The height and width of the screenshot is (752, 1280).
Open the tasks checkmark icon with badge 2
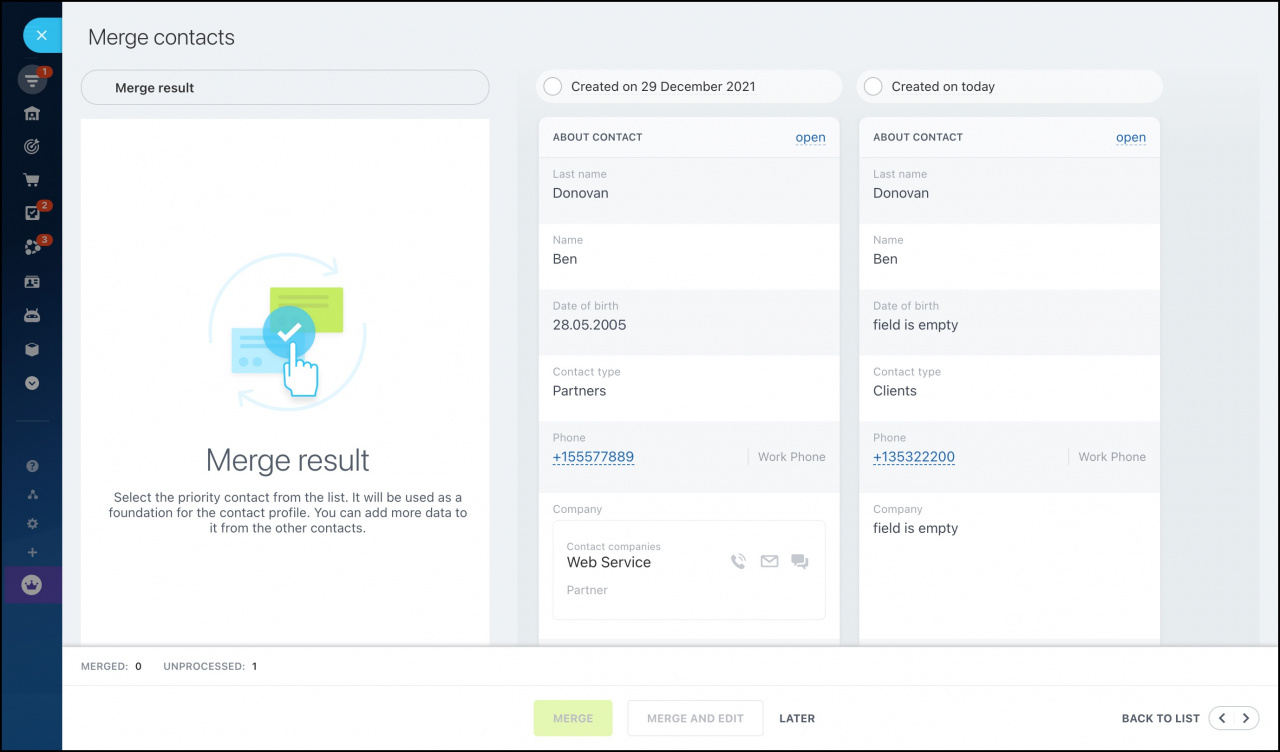pyautogui.click(x=32, y=213)
